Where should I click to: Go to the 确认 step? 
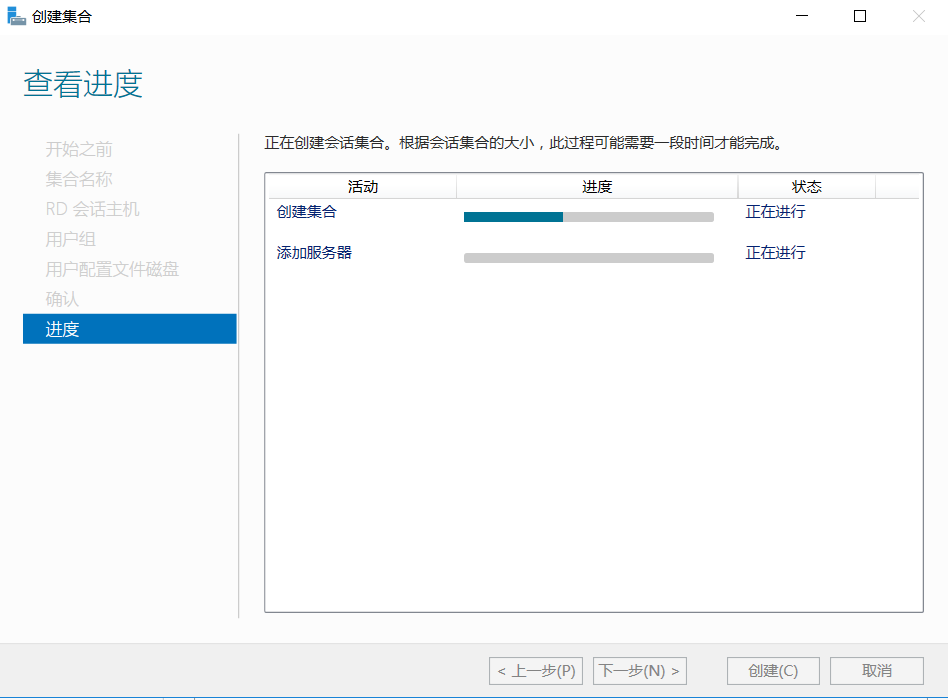[x=62, y=299]
